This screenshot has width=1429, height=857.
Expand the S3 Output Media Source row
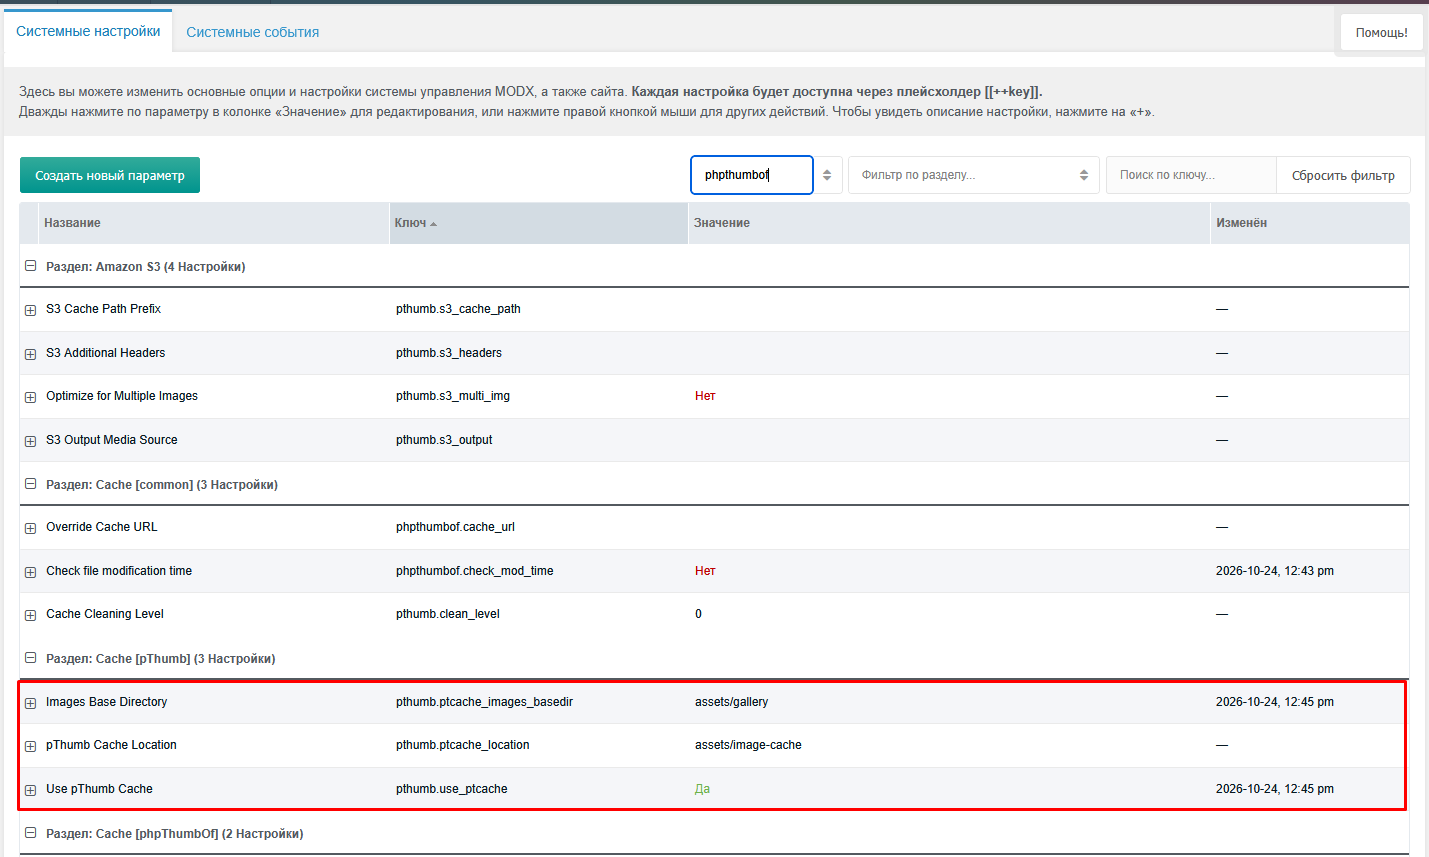click(x=30, y=441)
